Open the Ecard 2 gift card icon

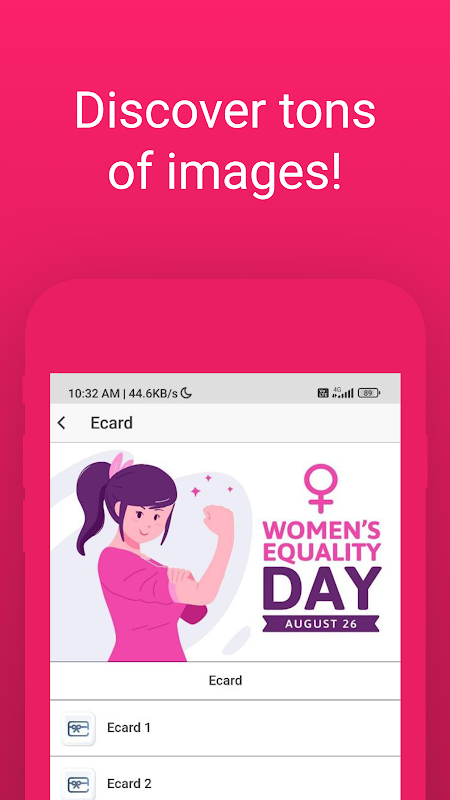(78, 784)
